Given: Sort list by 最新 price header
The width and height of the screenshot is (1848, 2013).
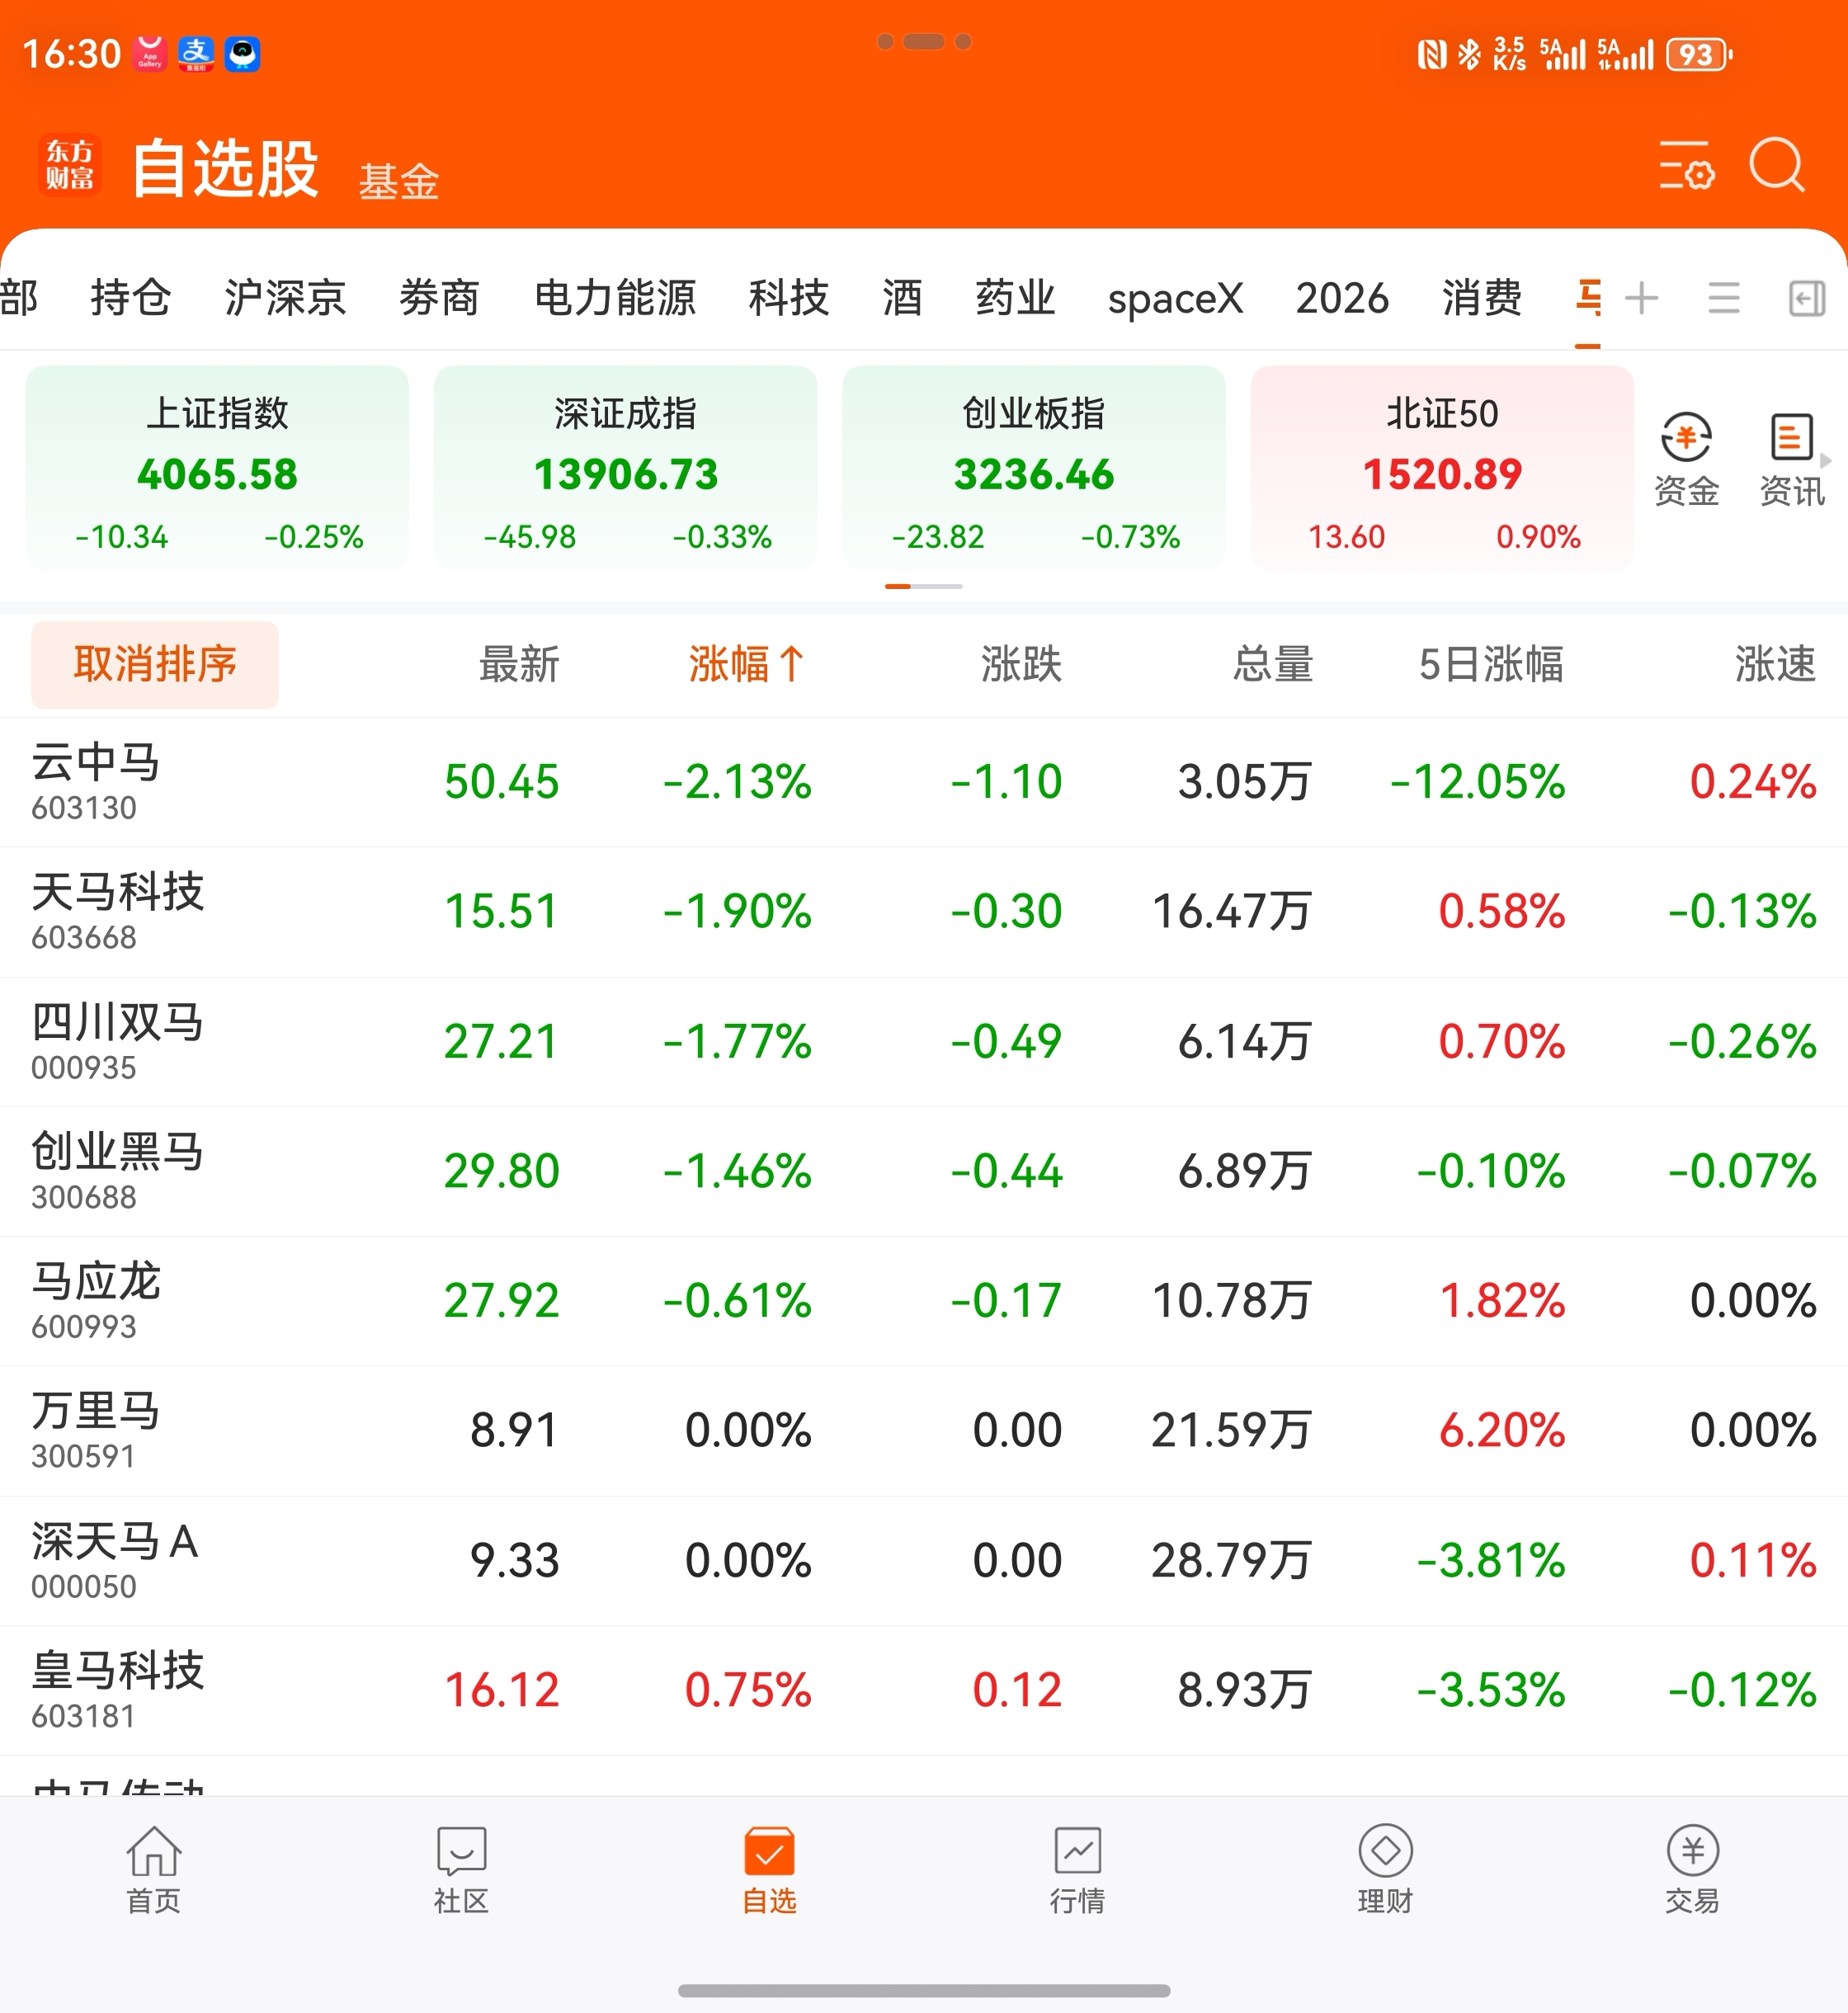Looking at the screenshot, I should coord(518,664).
